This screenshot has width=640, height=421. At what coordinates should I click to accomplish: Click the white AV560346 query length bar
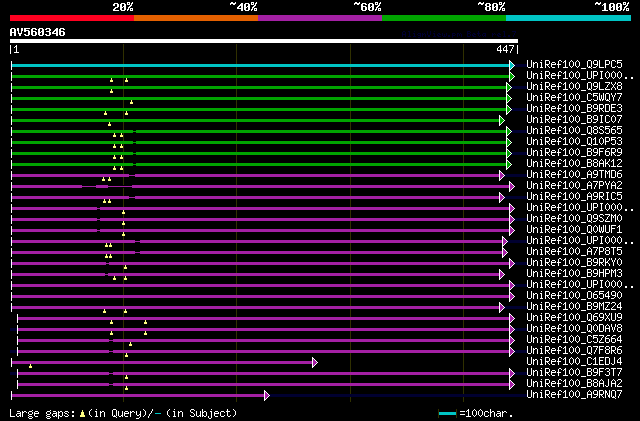(x=264, y=41)
